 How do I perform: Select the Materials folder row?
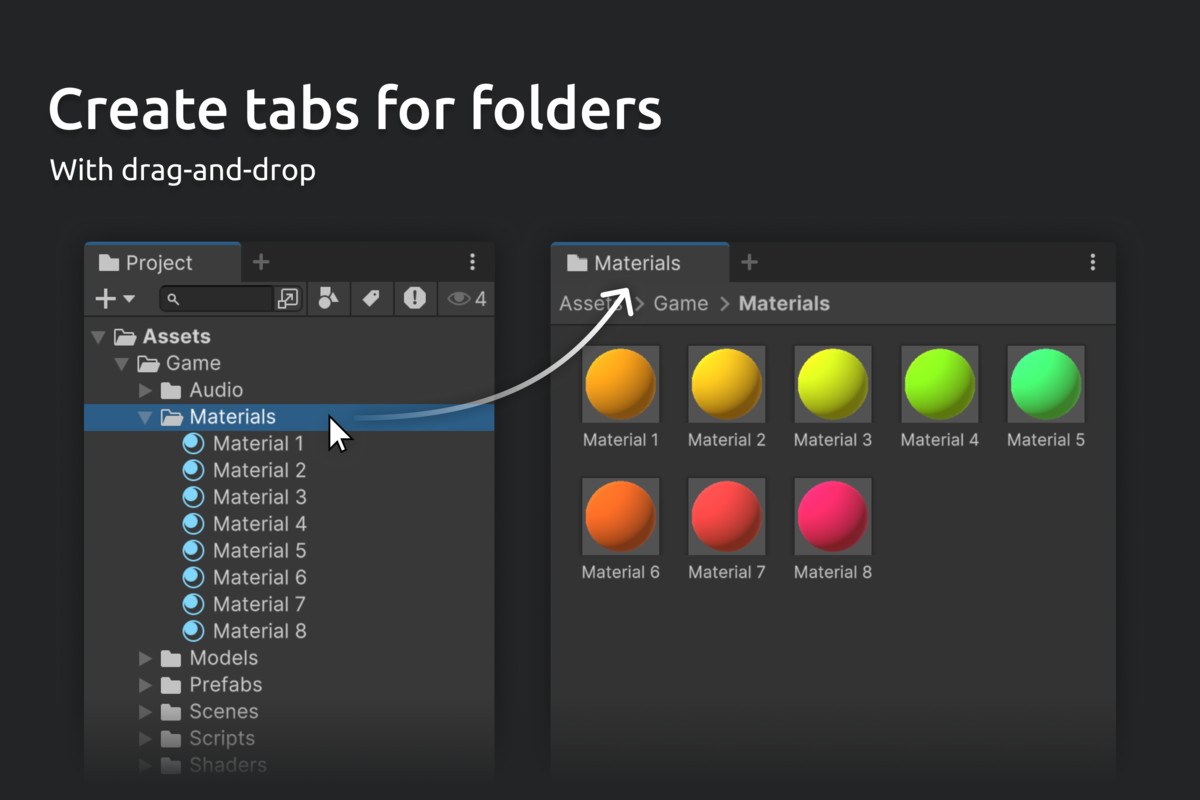click(289, 417)
